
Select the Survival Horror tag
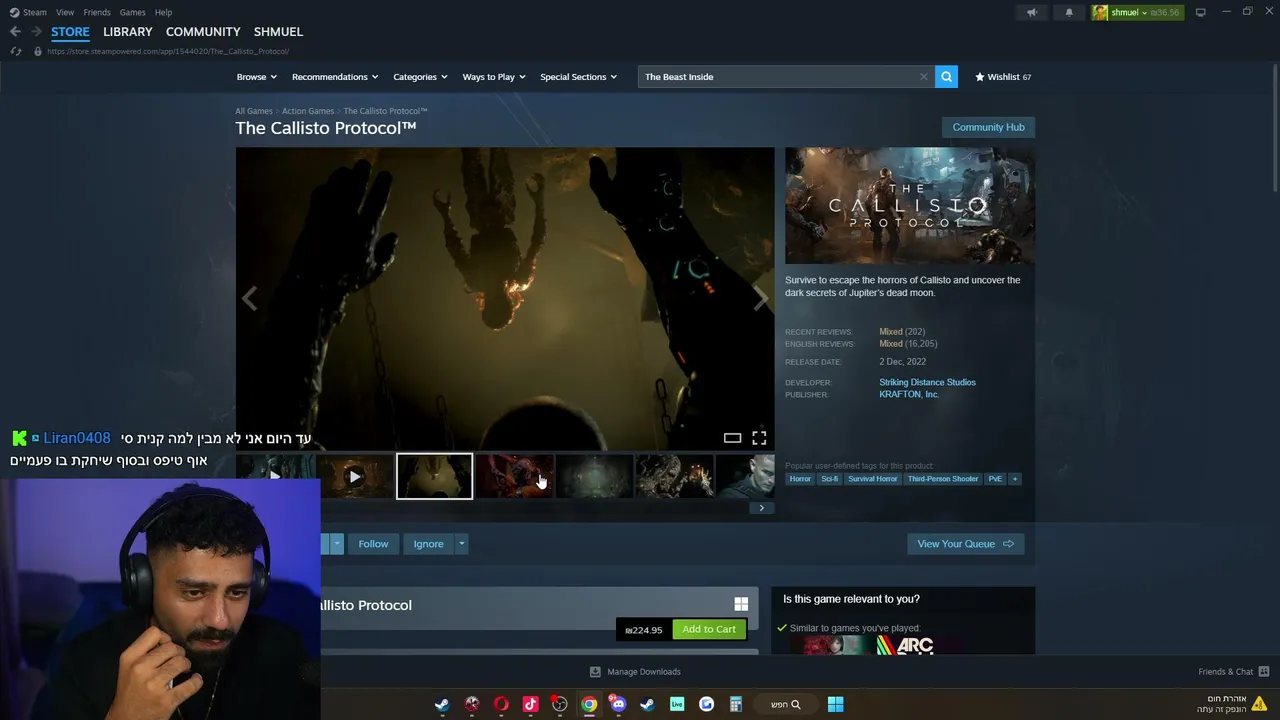pyautogui.click(x=873, y=479)
